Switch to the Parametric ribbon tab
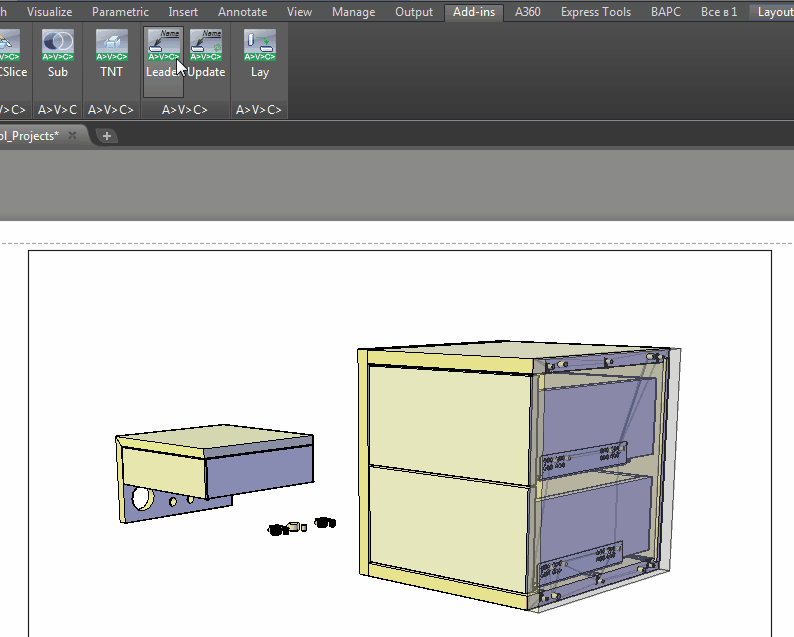 click(120, 12)
